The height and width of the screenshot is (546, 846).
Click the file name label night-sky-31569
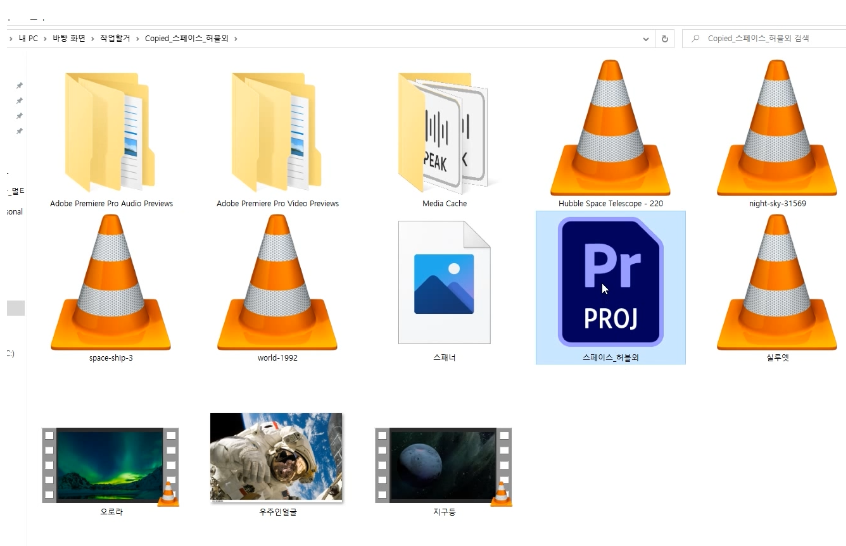click(x=777, y=203)
